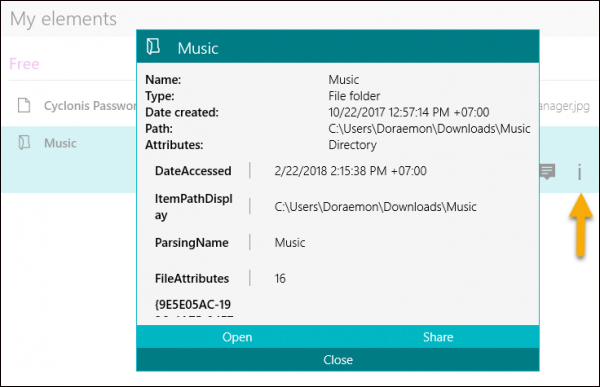The width and height of the screenshot is (600, 387).
Task: Click the Attributes value Directory
Action: (x=352, y=145)
